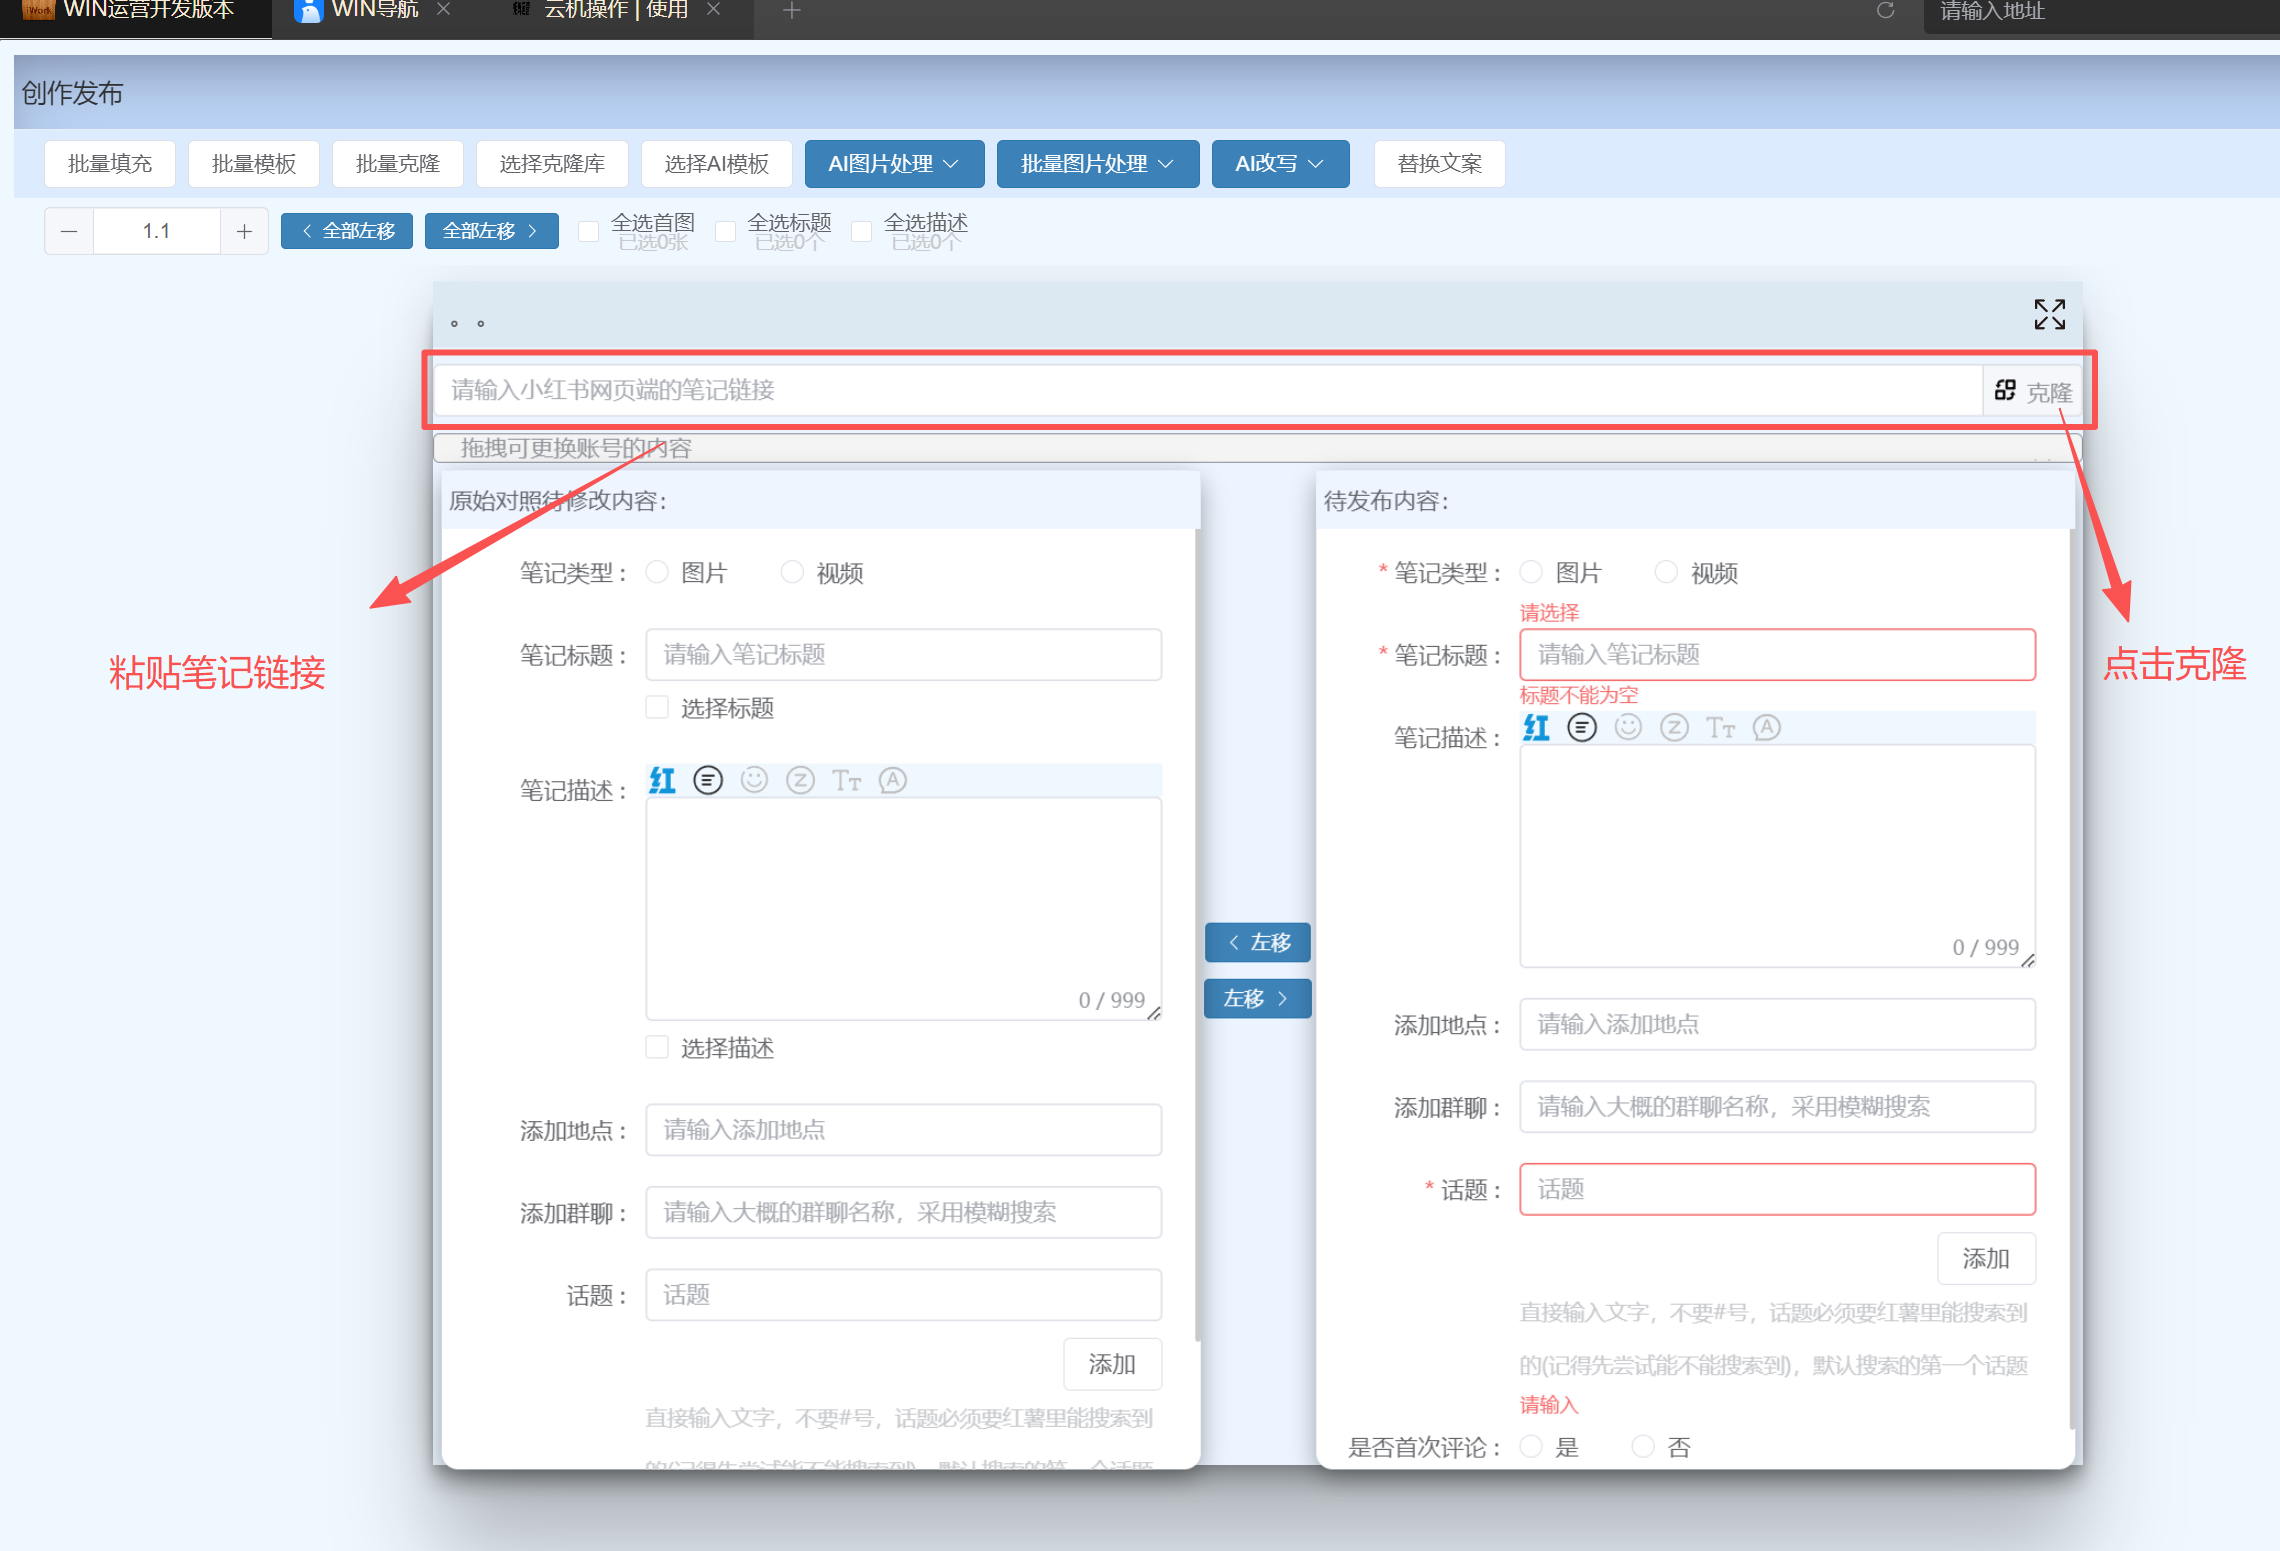Open the 批量图片处理 dropdown
The width and height of the screenshot is (2280, 1551).
[x=1097, y=164]
